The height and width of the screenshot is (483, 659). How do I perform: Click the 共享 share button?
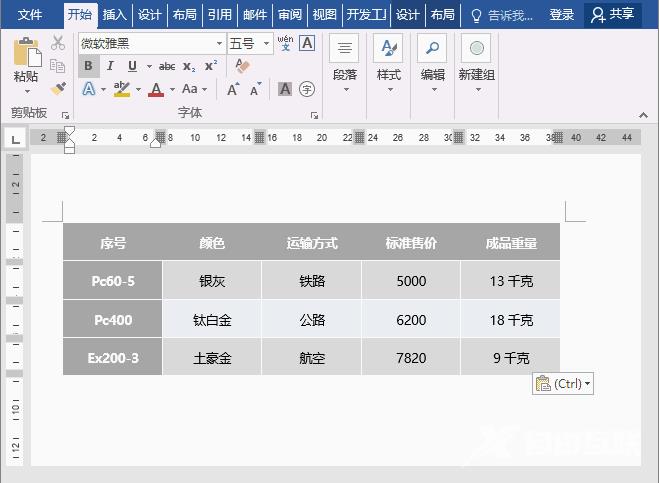click(x=613, y=15)
